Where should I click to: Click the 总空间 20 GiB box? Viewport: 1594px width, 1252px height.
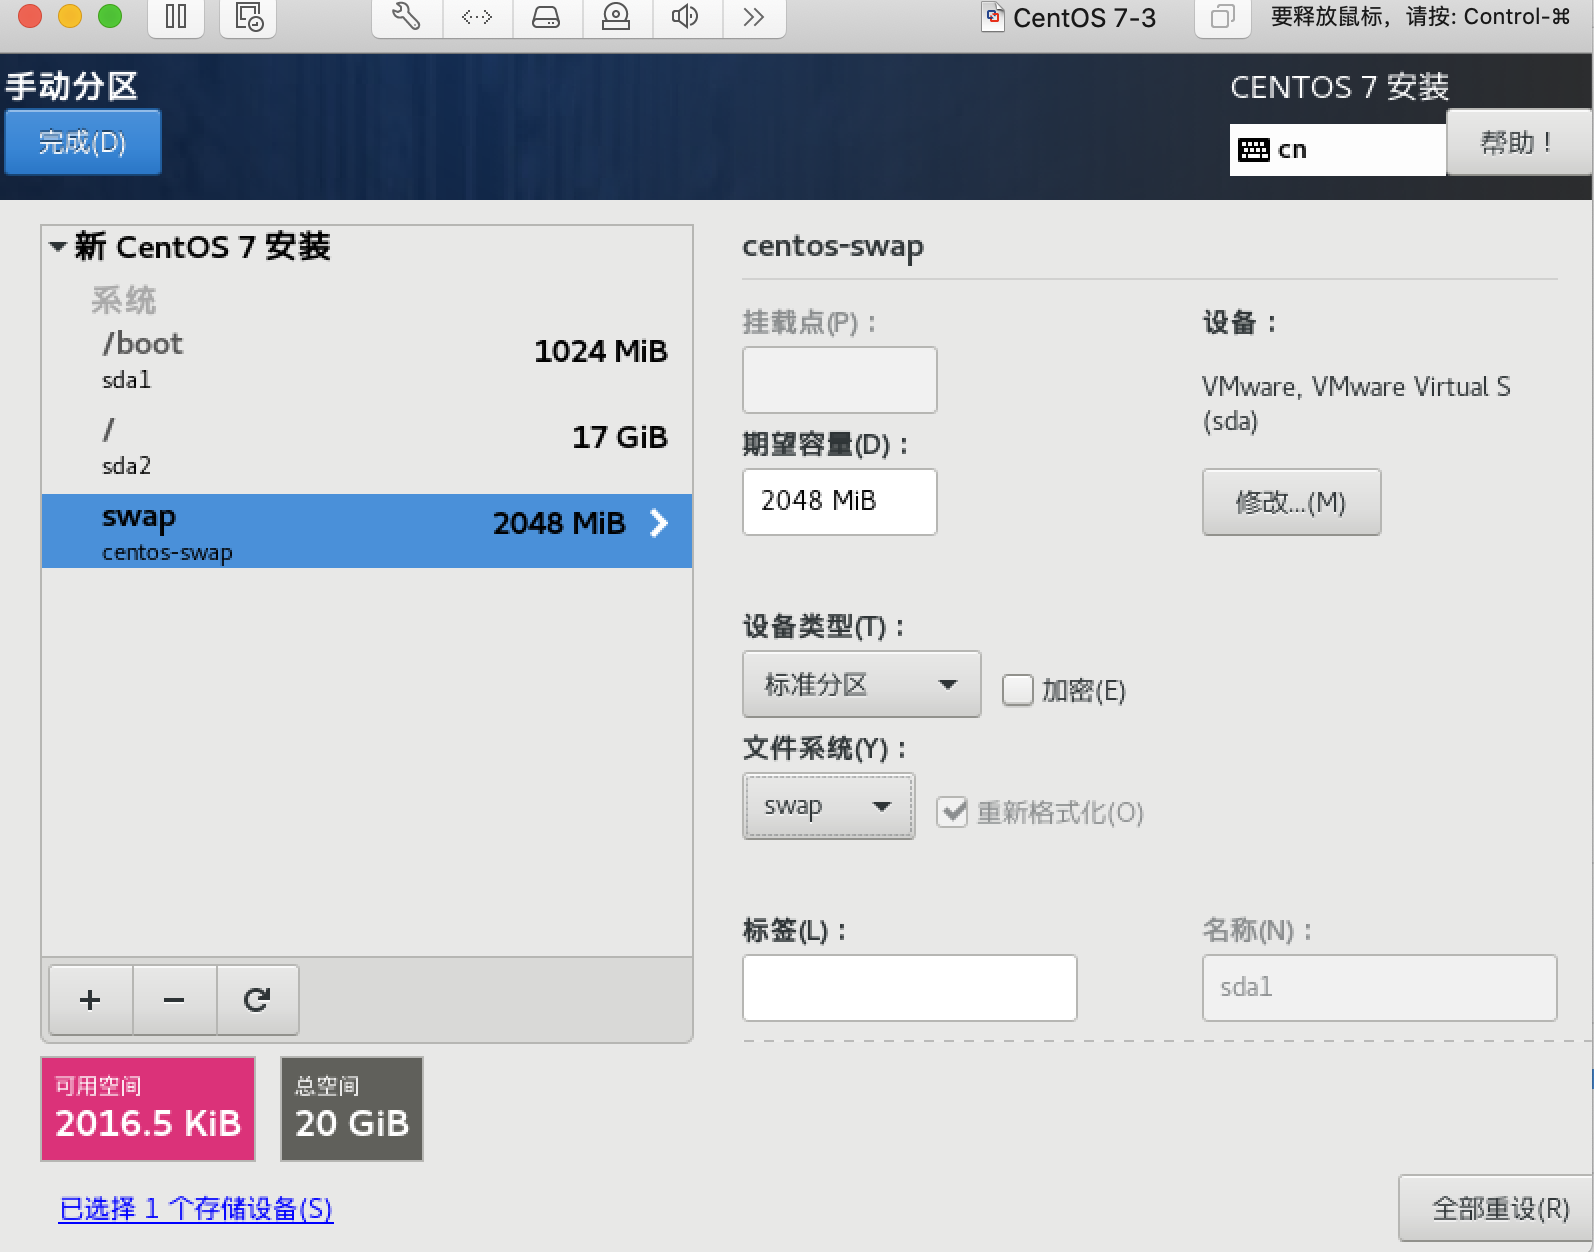click(352, 1109)
